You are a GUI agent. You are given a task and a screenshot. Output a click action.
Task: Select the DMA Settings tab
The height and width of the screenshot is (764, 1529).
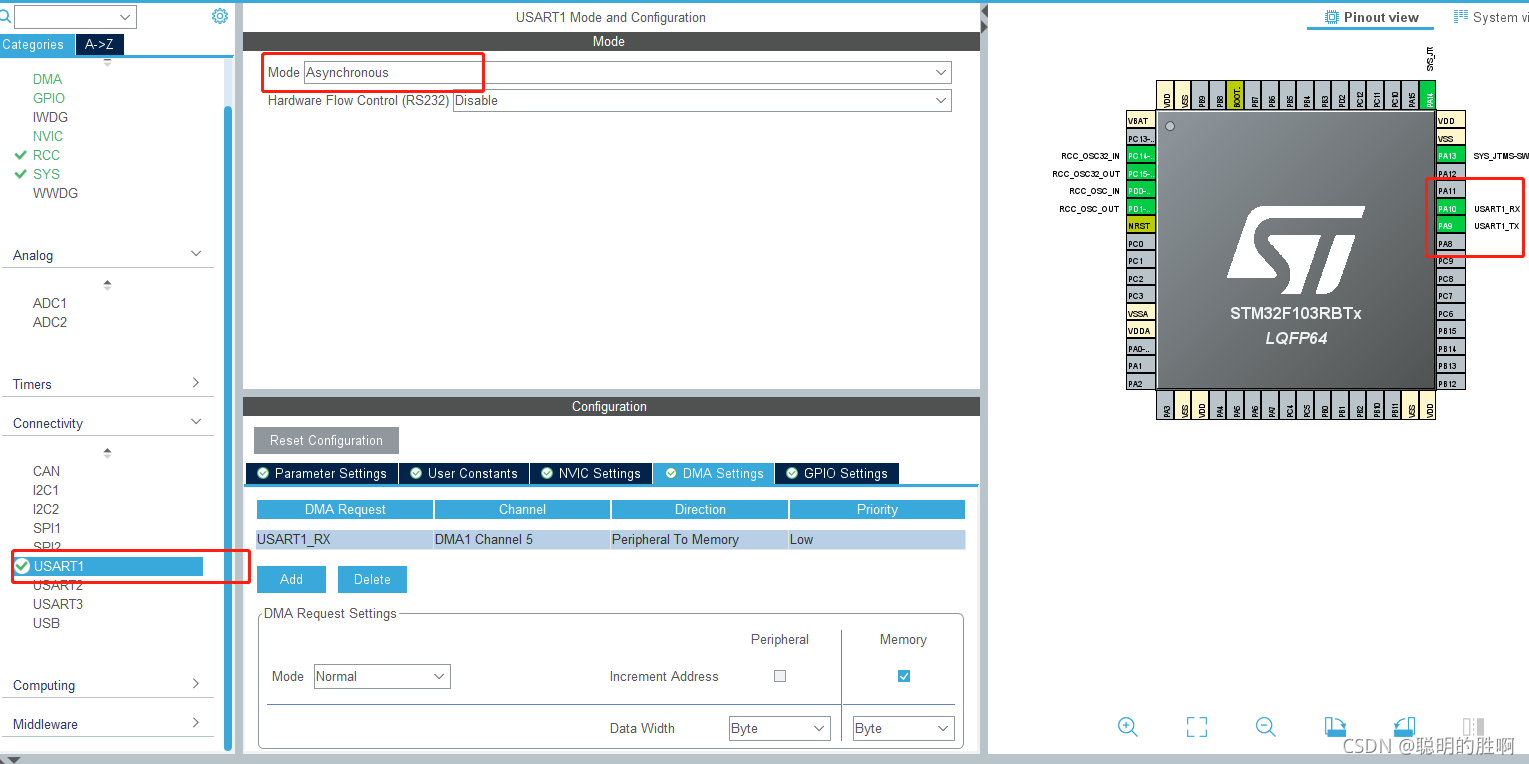pos(714,473)
